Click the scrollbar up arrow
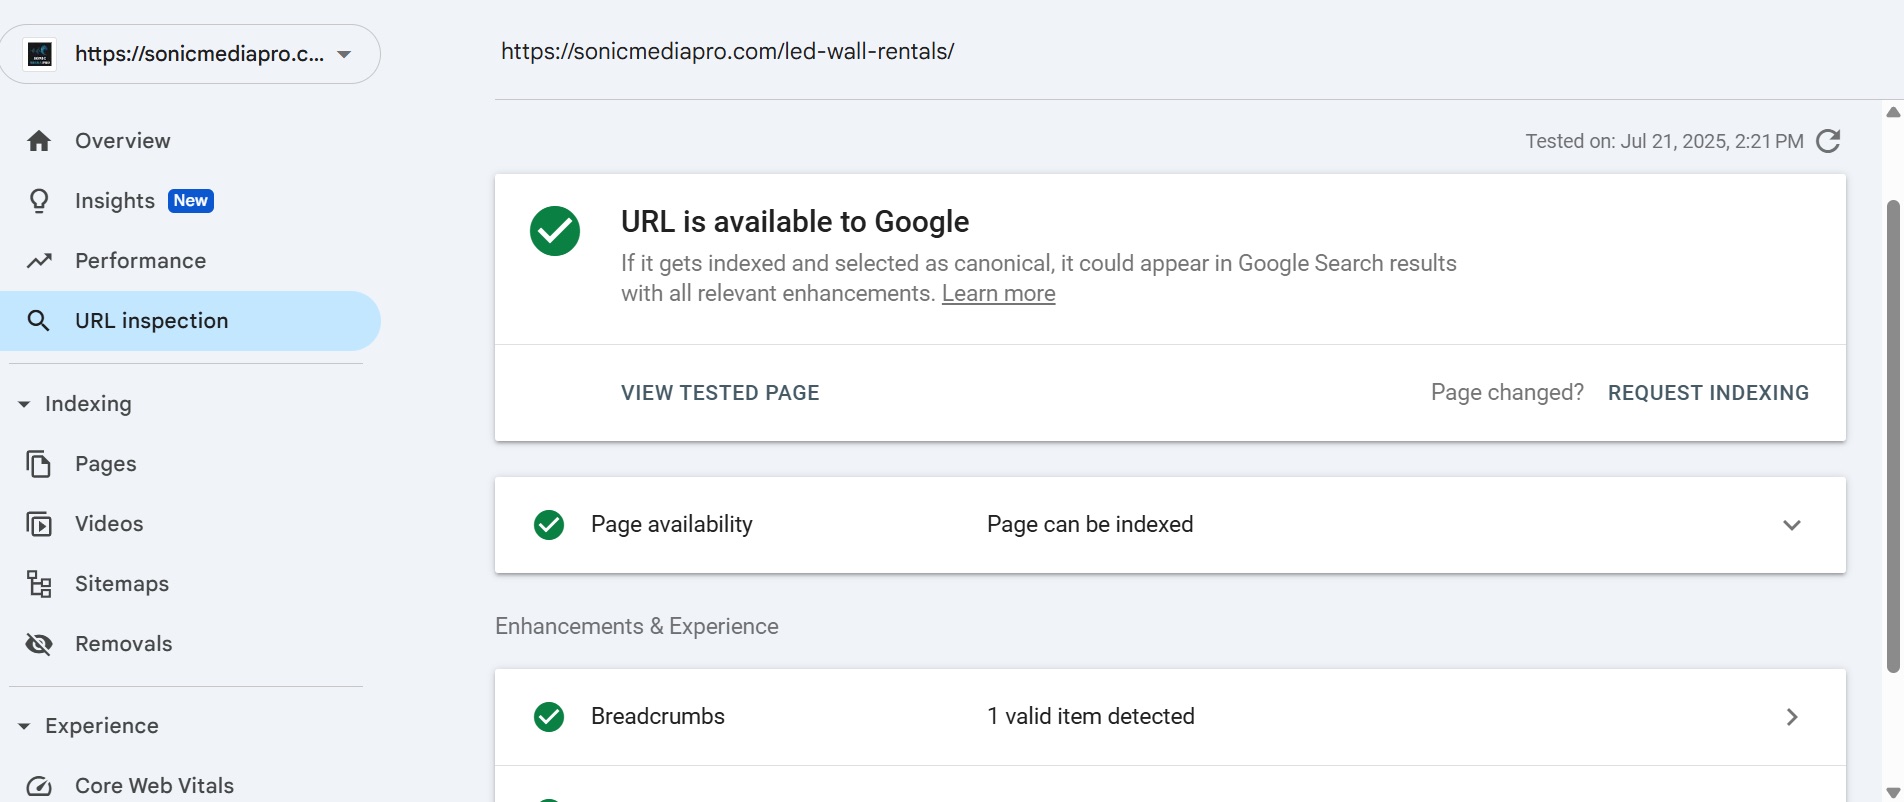This screenshot has width=1904, height=802. pos(1893,112)
